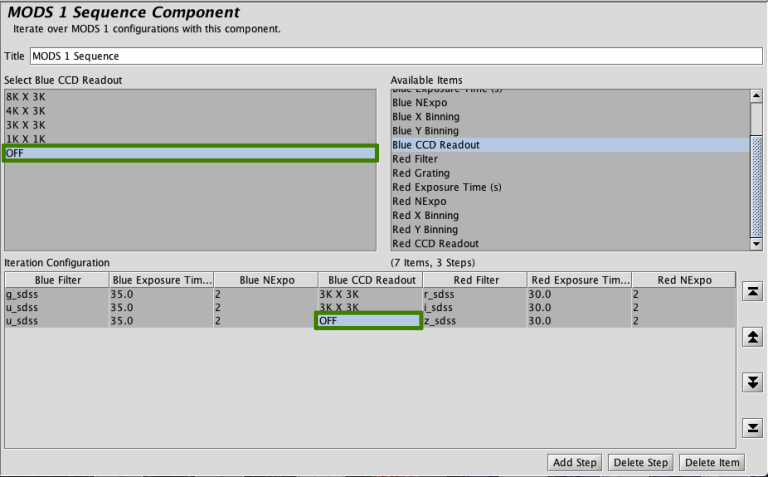Click the Blue Exposure Tim... column header
This screenshot has height=477, width=768.
tap(162, 280)
